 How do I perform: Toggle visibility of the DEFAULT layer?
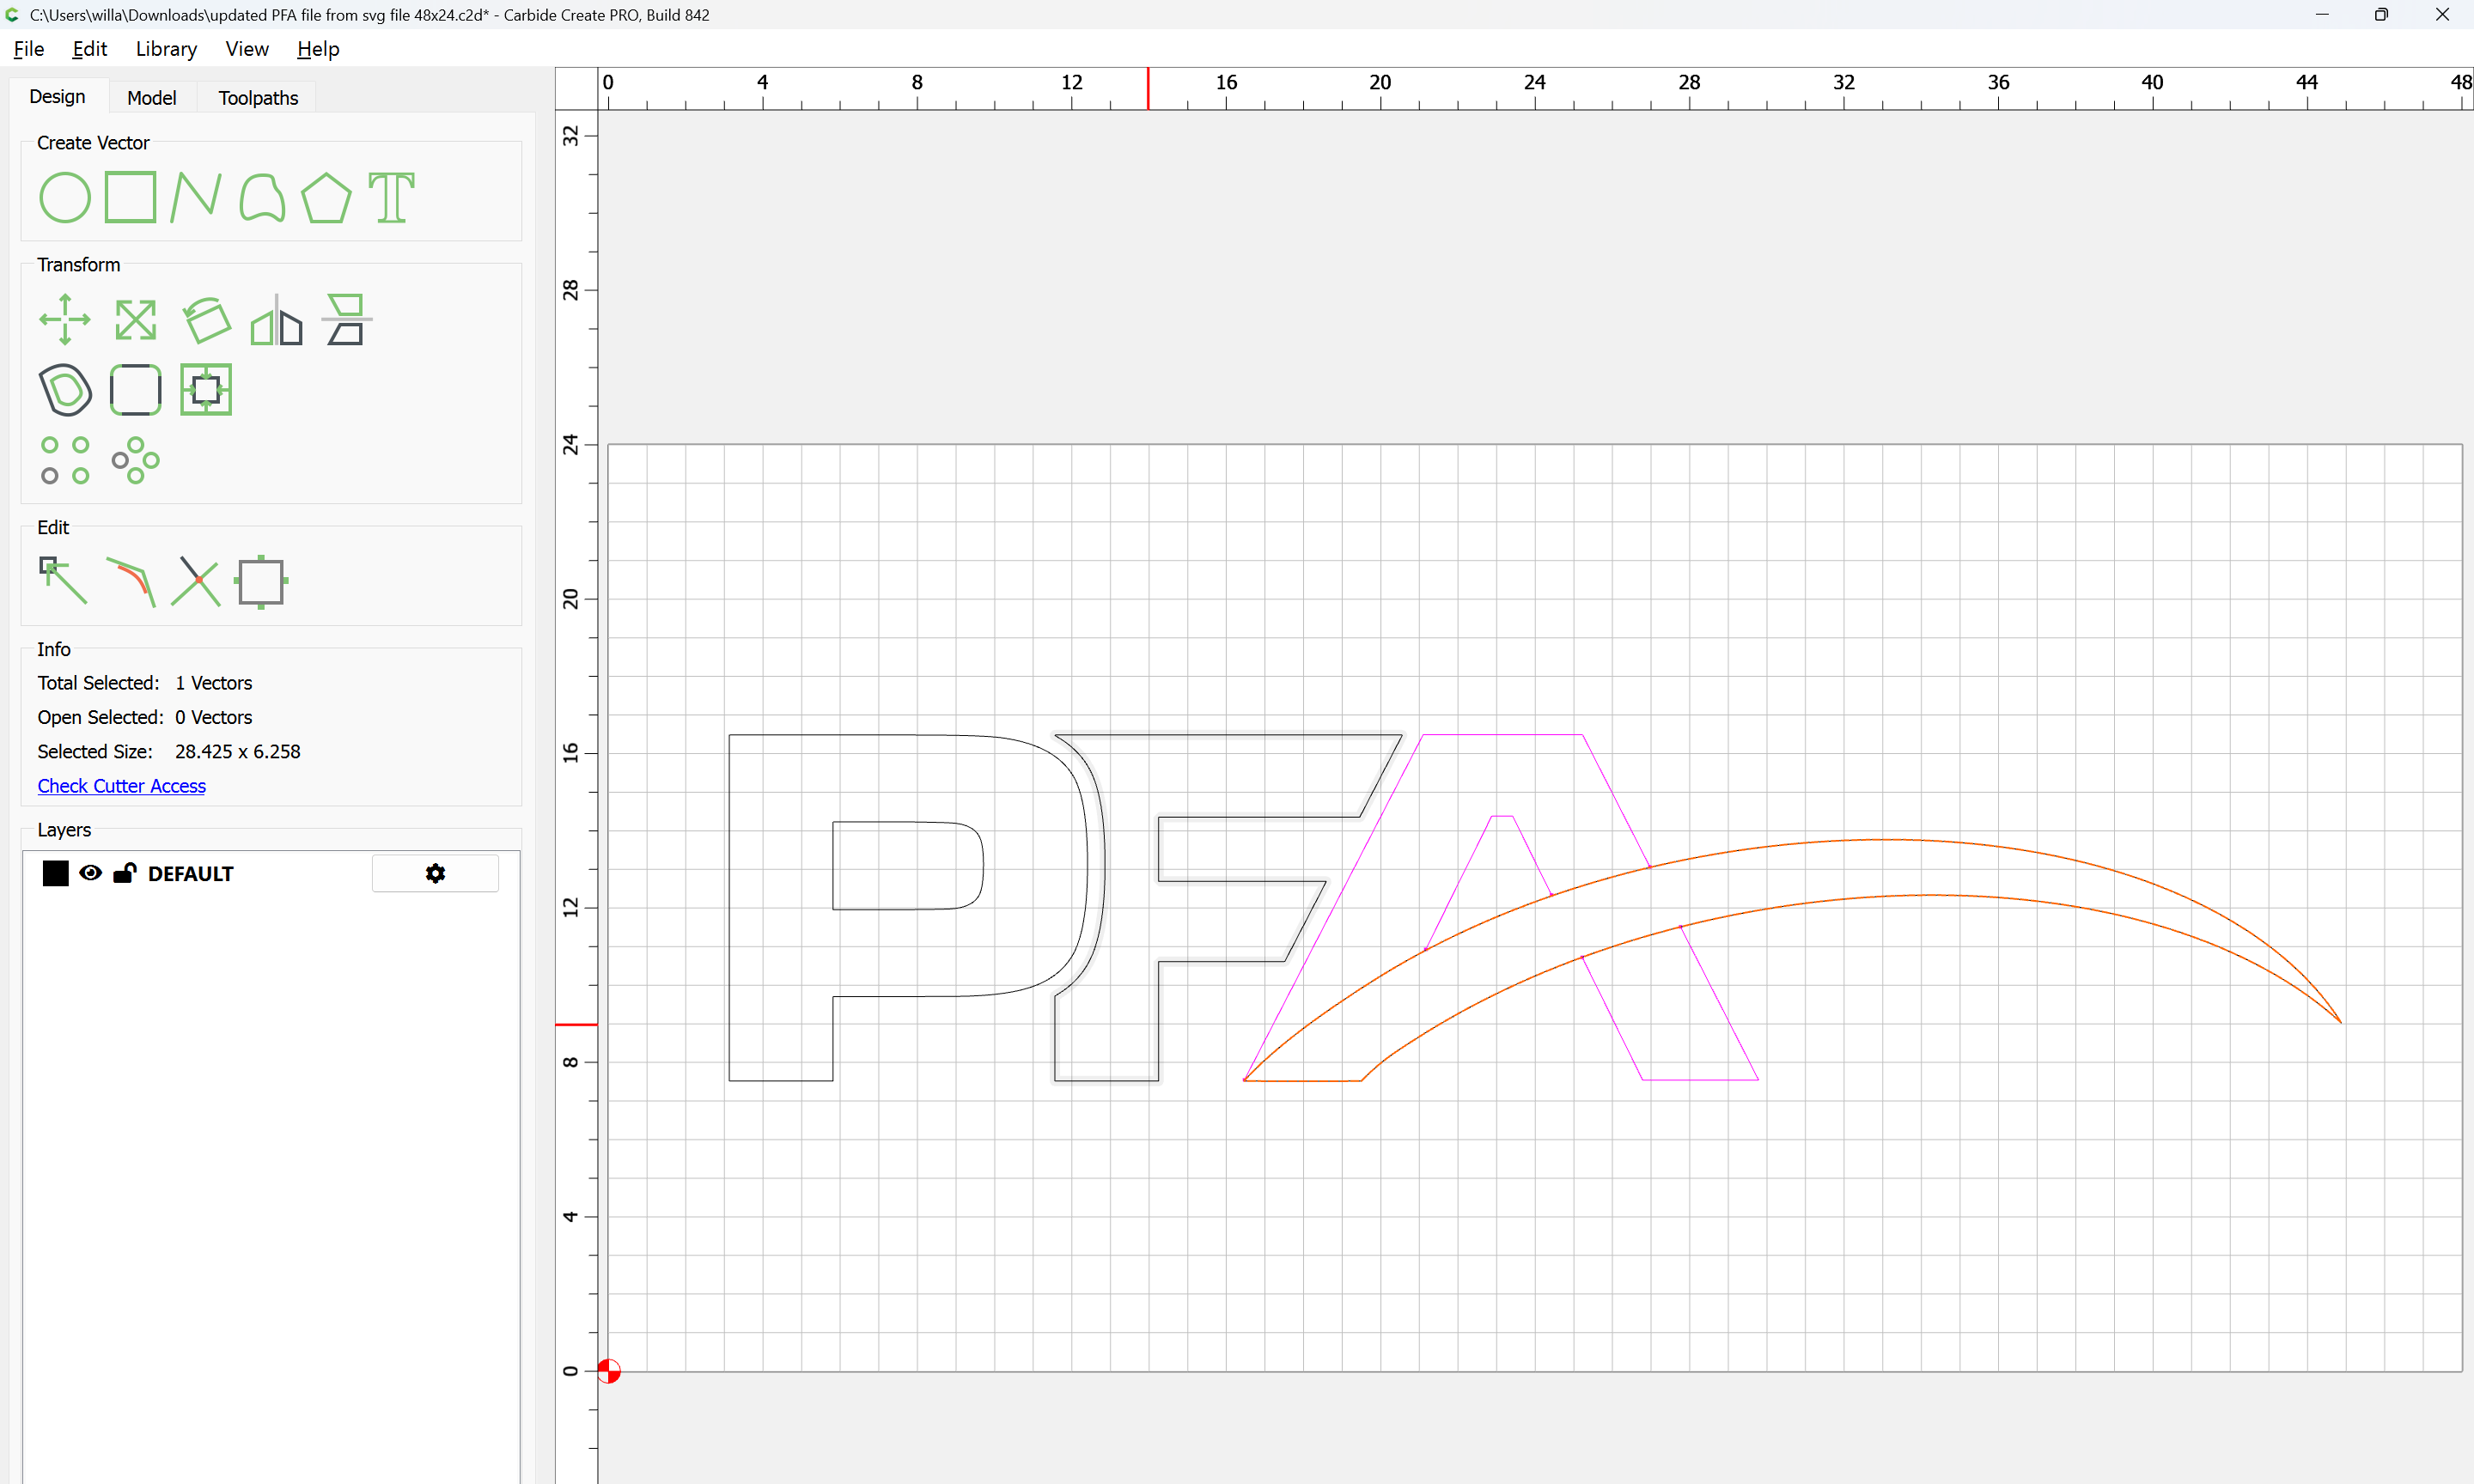[90, 873]
